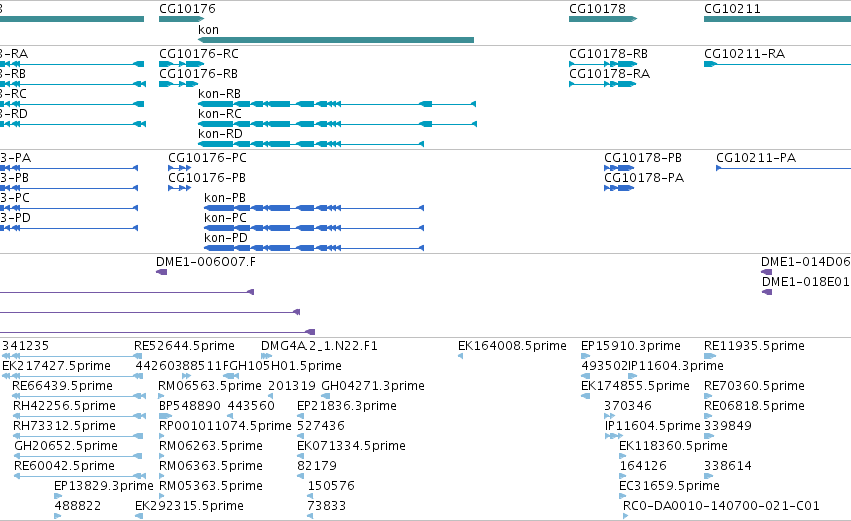Click the EK292315.5prime EST label
Viewport: 851px width, 521px height.
[x=189, y=507]
